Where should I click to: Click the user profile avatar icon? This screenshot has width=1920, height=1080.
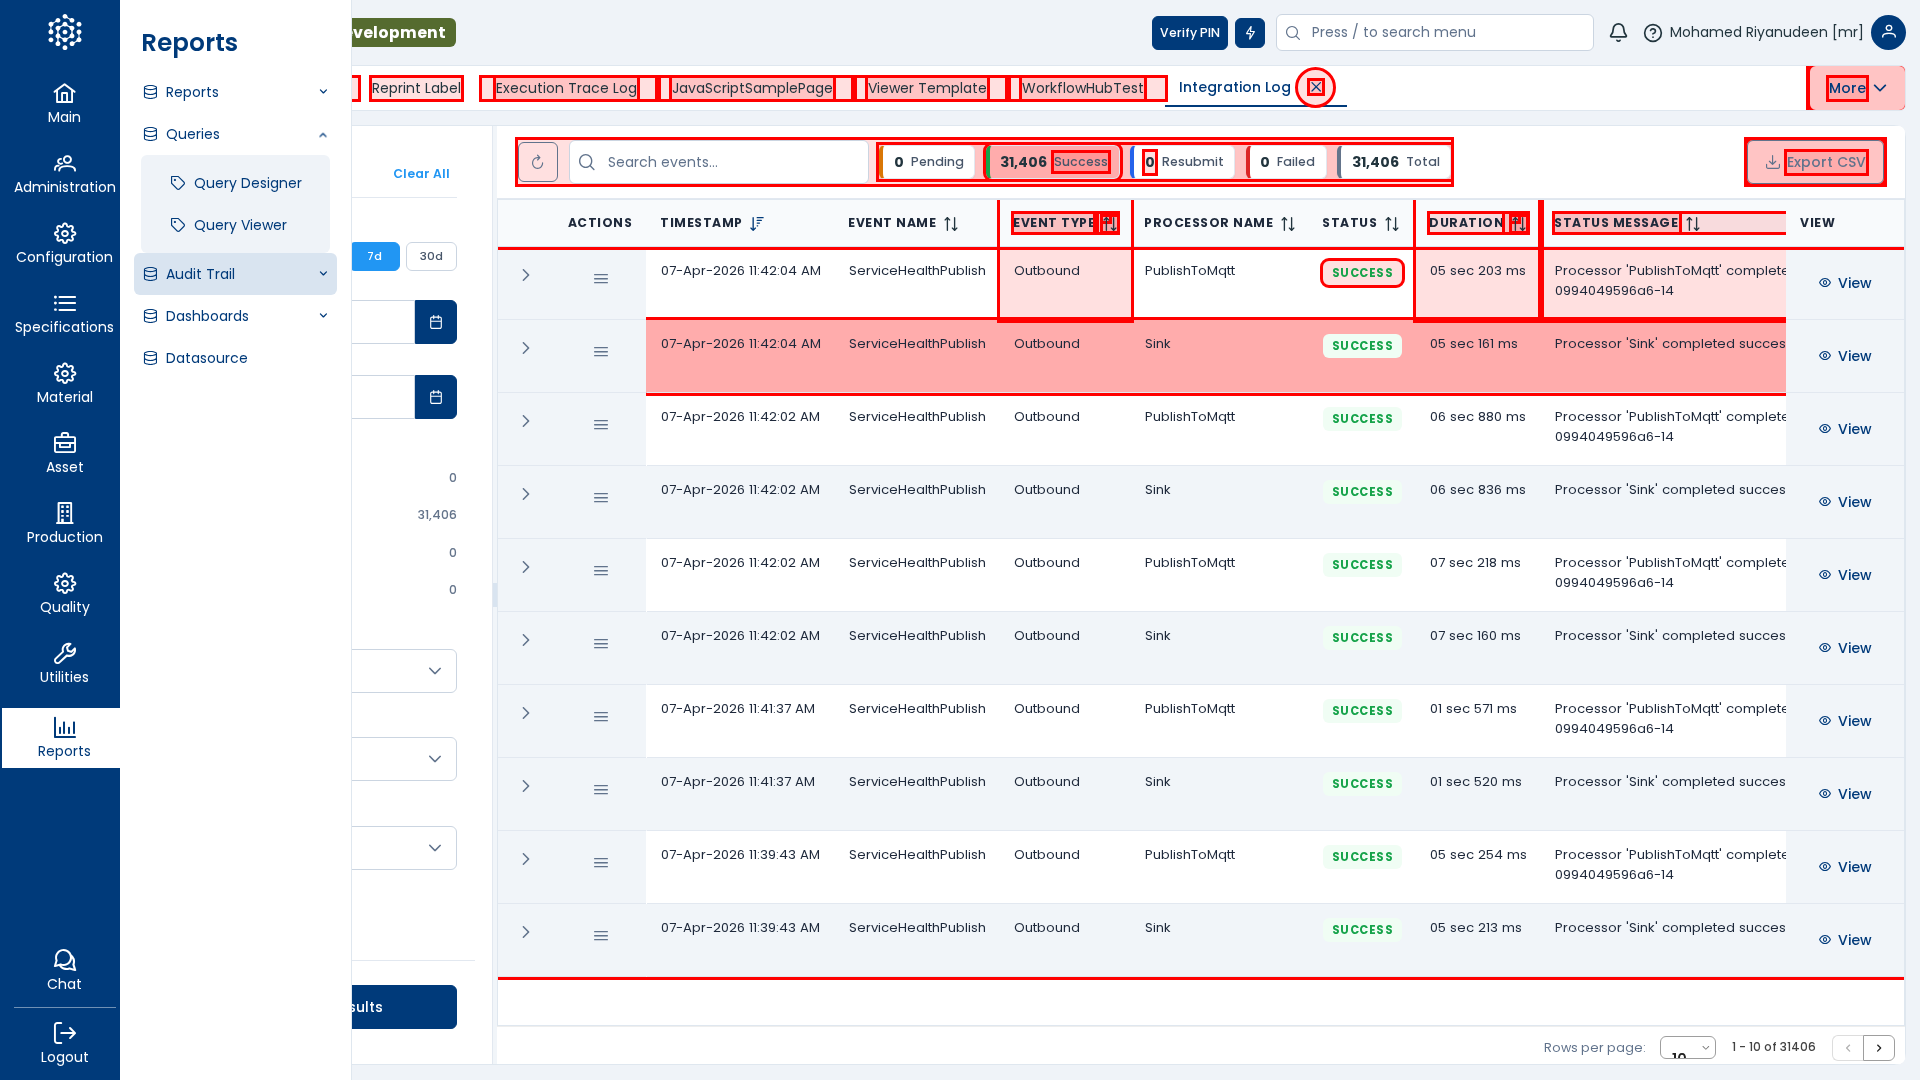coord(1888,33)
